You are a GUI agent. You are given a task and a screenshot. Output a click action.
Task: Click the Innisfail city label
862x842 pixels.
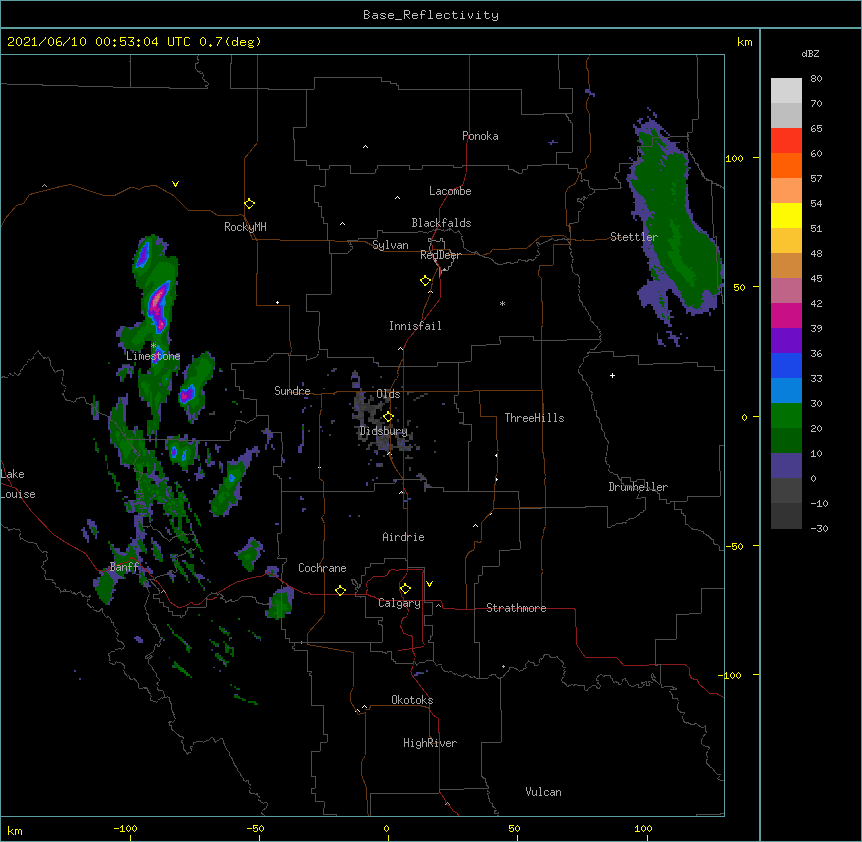pos(415,326)
